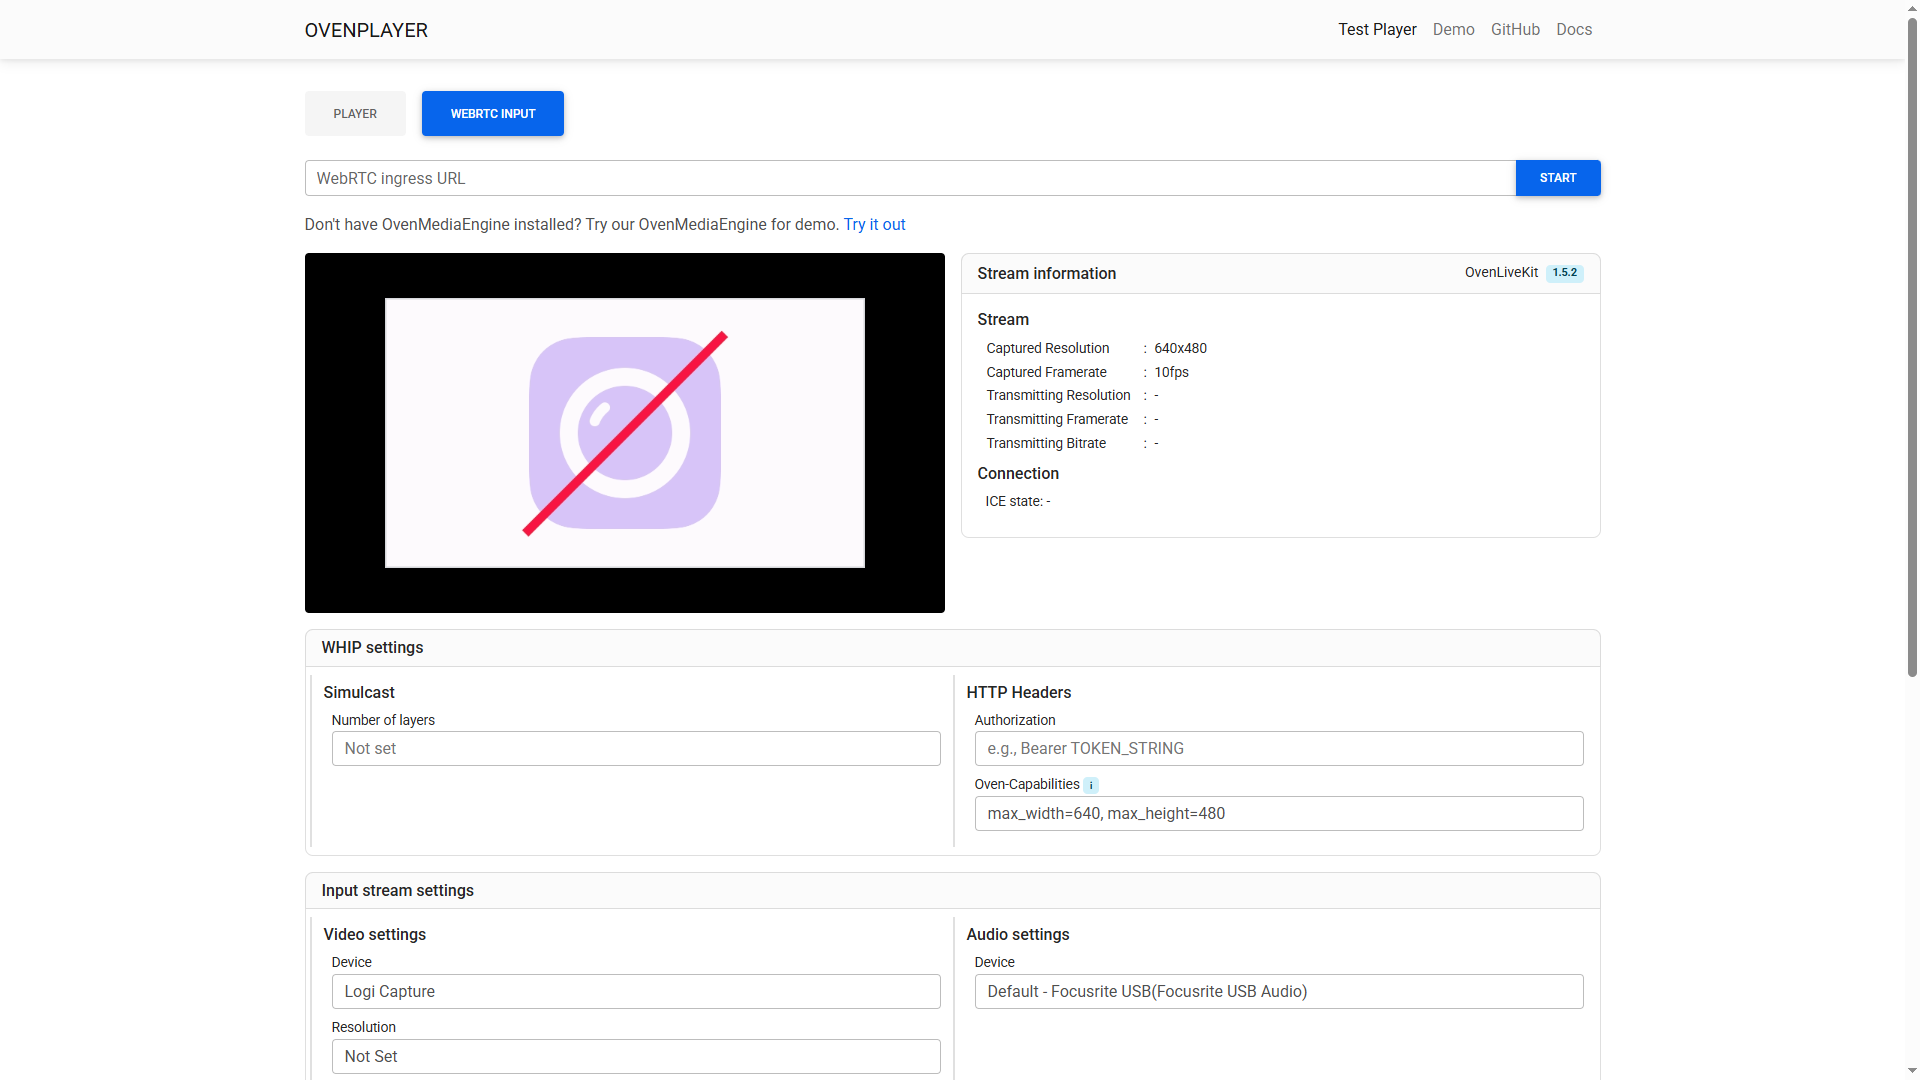Open the audio Device Focusrite dropdown
1920x1080 pixels.
[x=1278, y=992]
